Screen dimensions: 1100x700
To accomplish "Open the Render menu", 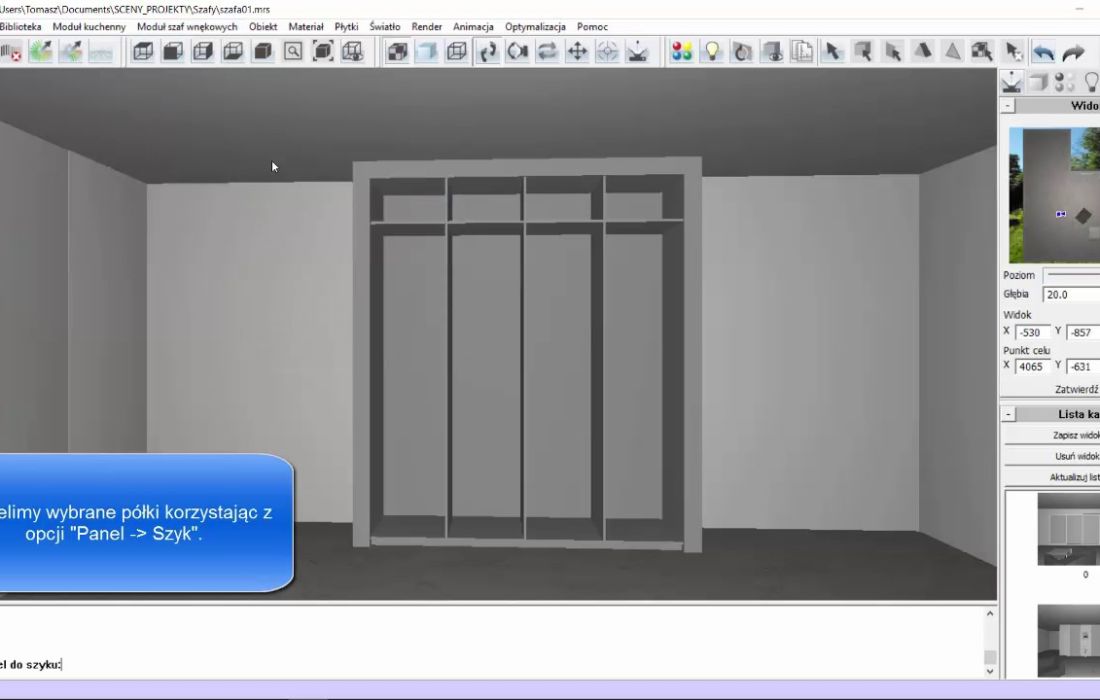I will 427,27.
